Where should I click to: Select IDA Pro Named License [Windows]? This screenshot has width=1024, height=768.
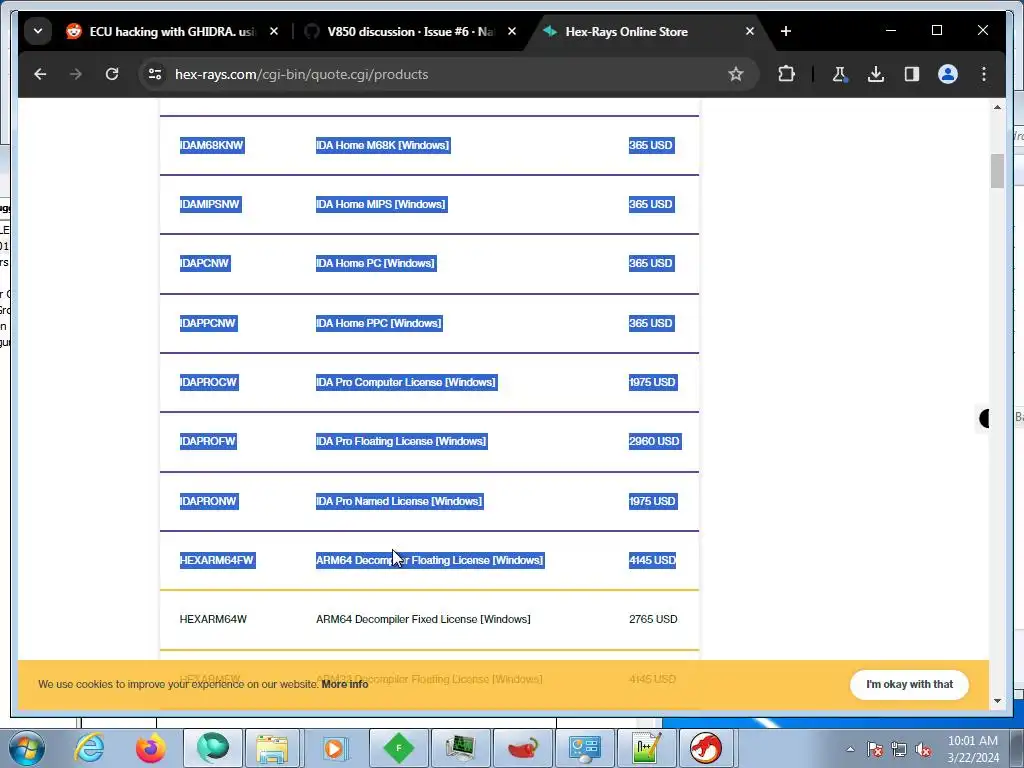pos(400,502)
